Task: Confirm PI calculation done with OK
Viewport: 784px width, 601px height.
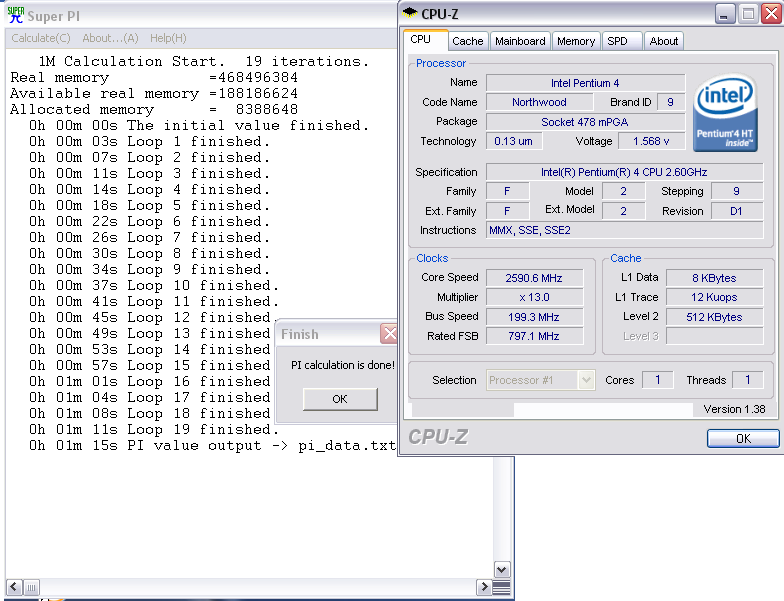Action: click(x=340, y=399)
